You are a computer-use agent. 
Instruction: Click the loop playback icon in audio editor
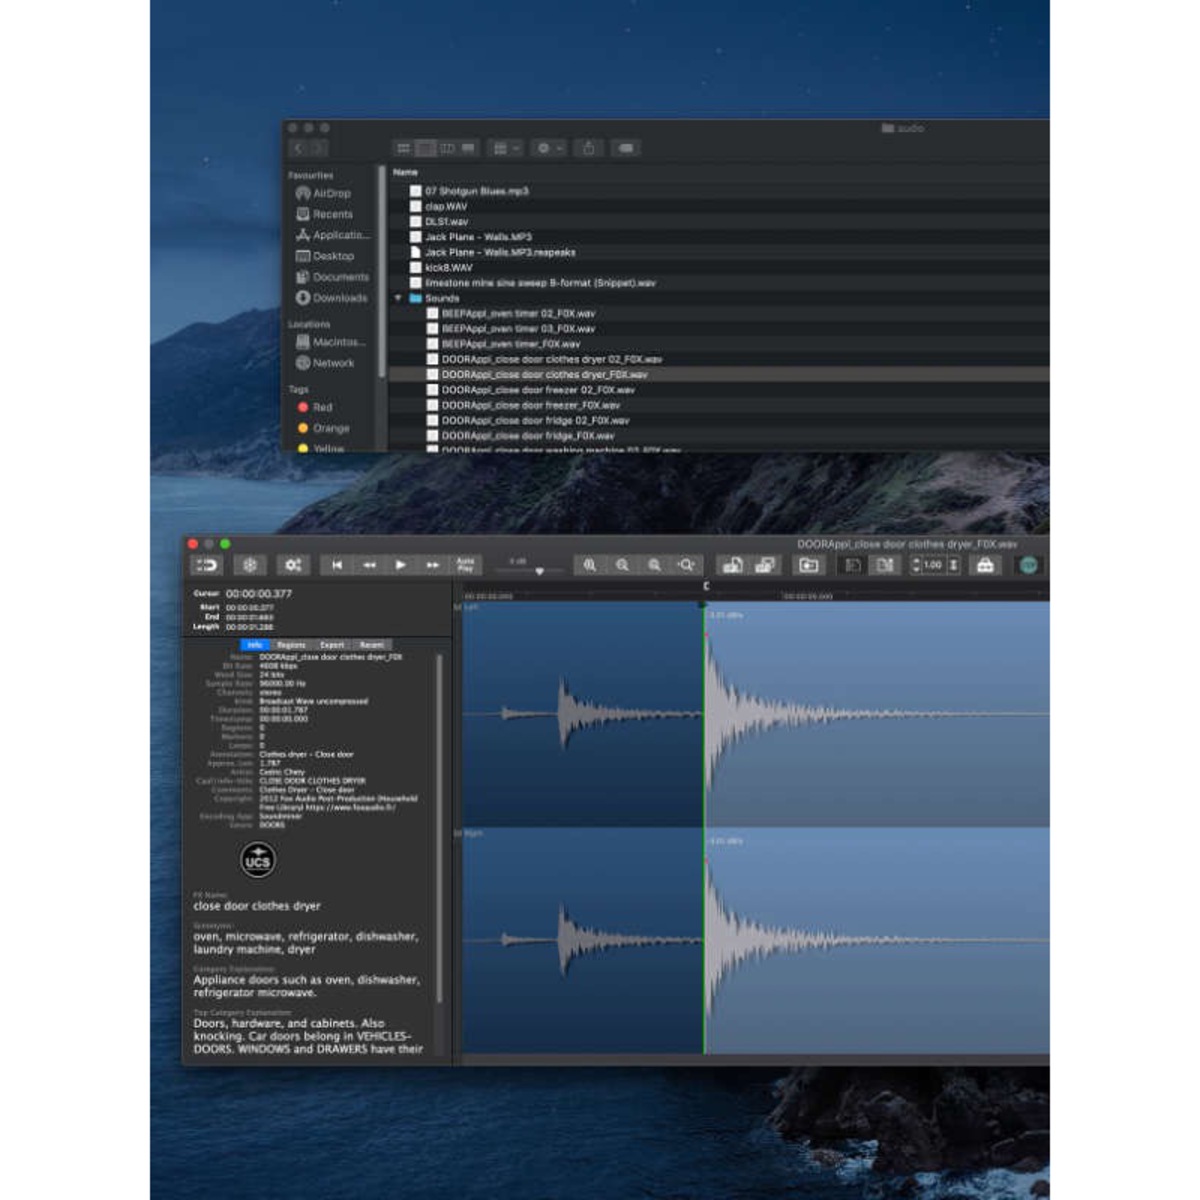206,565
